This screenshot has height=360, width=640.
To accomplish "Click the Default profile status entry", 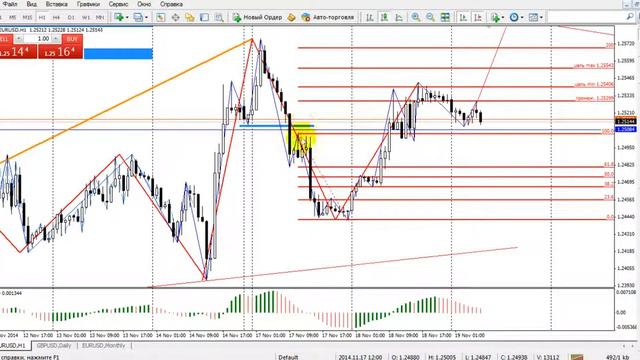I will 288,357.
